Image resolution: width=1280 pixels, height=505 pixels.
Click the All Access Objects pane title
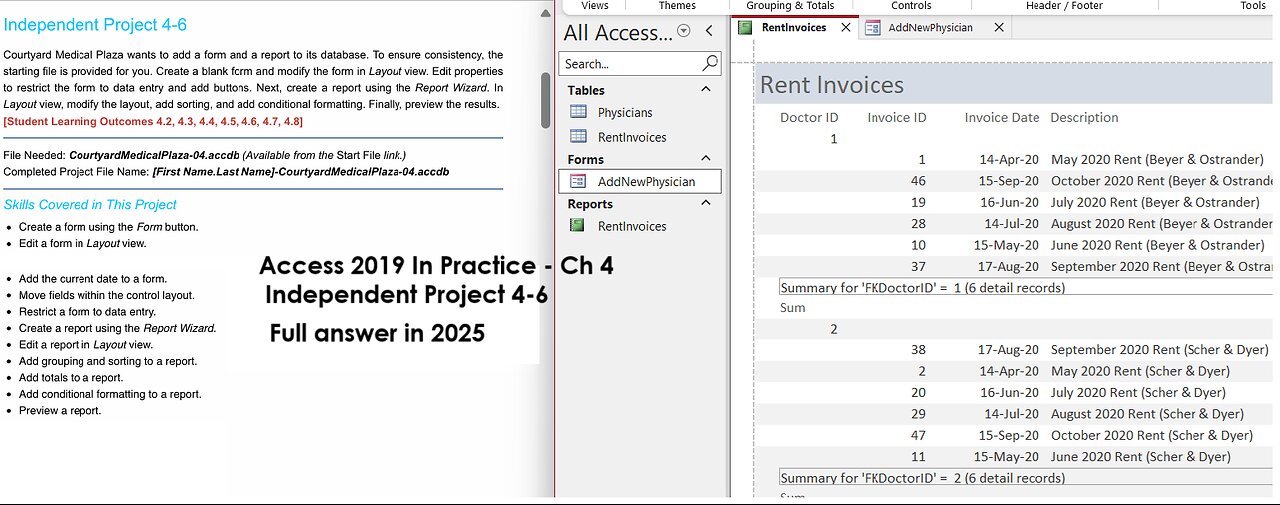(x=617, y=32)
